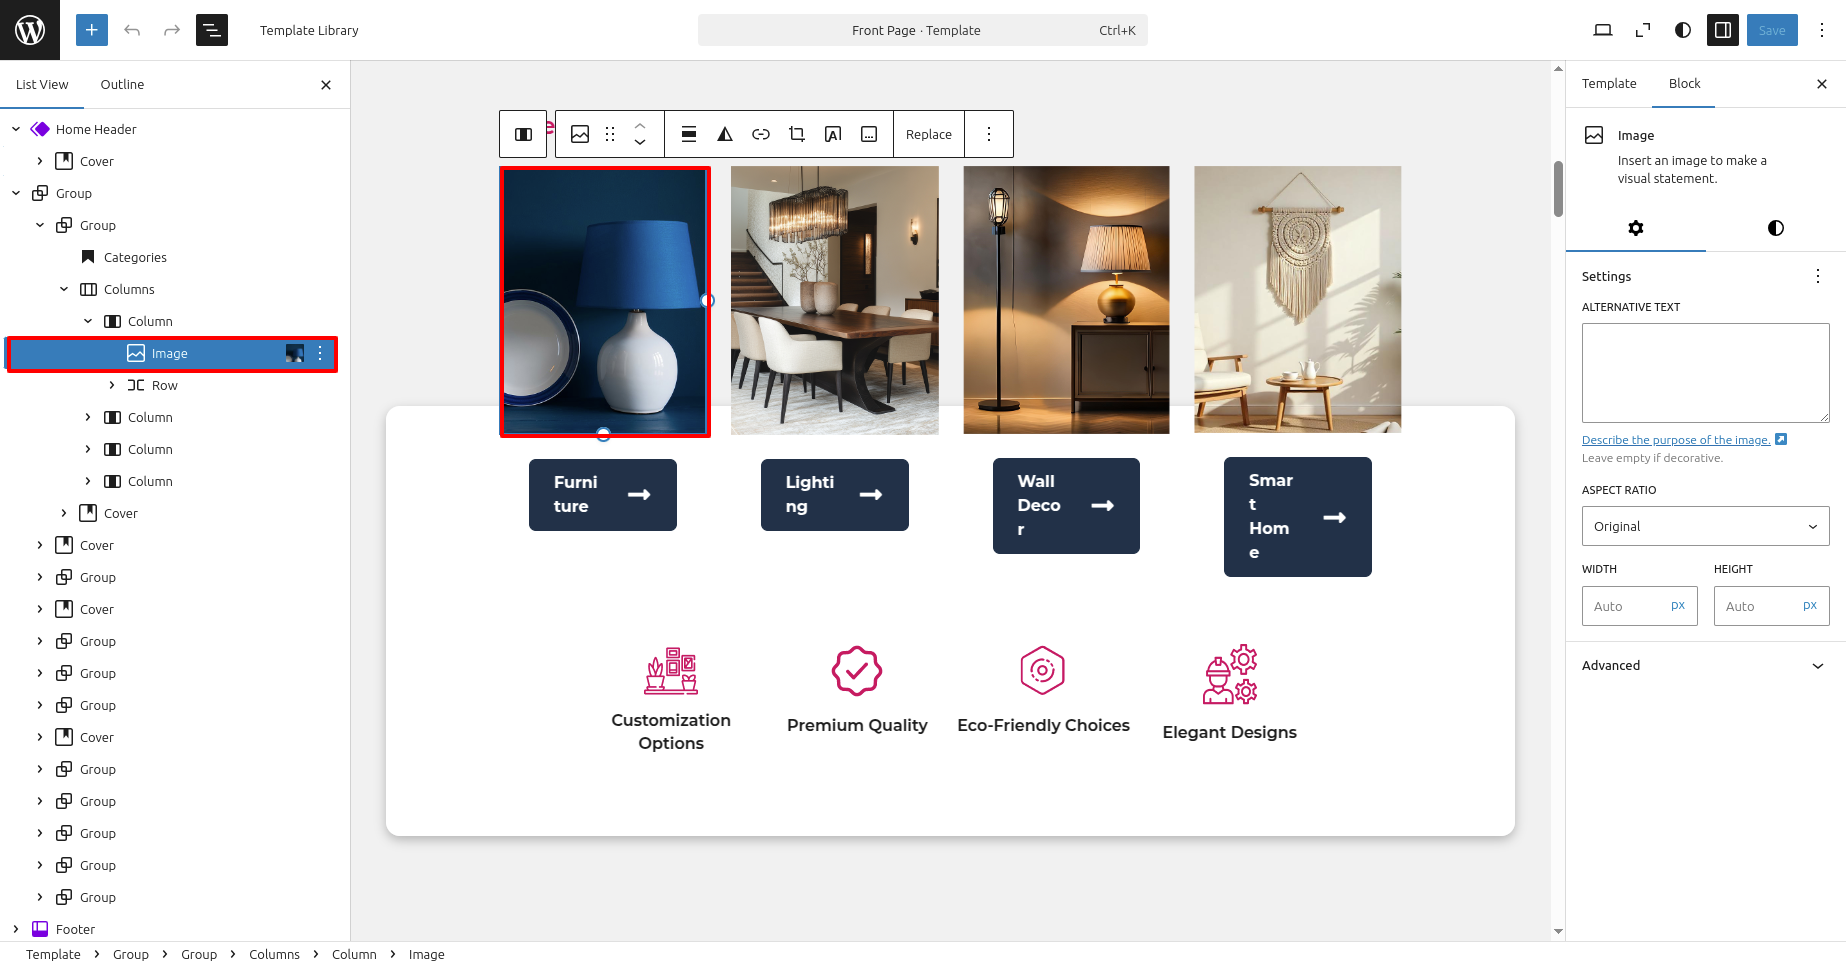Image resolution: width=1846 pixels, height=966 pixels.
Task: Open the image alignment options
Action: click(689, 134)
